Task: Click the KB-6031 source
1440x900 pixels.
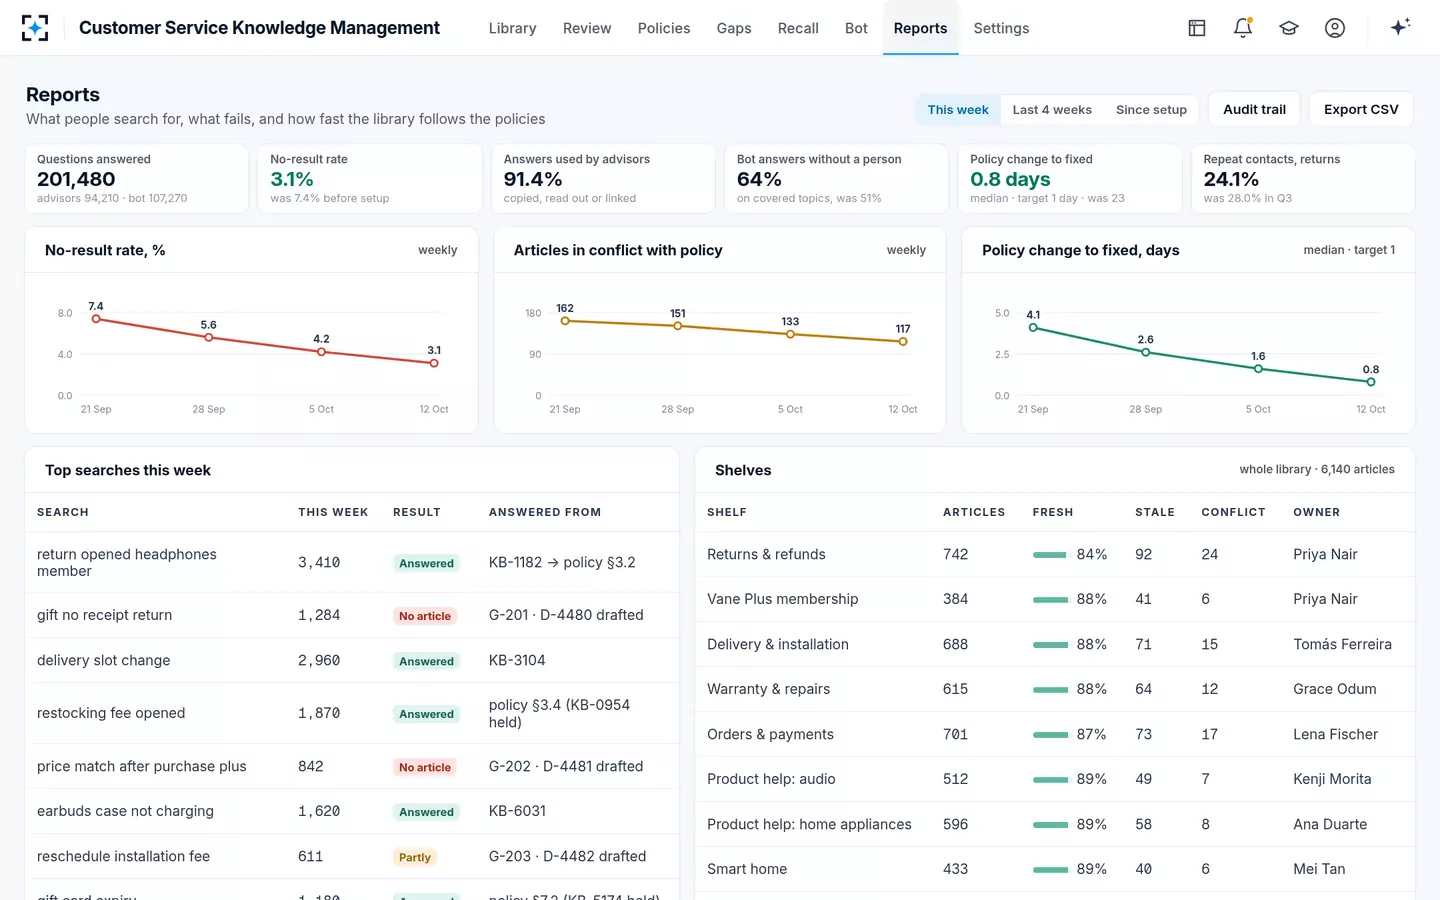Action: click(x=517, y=811)
